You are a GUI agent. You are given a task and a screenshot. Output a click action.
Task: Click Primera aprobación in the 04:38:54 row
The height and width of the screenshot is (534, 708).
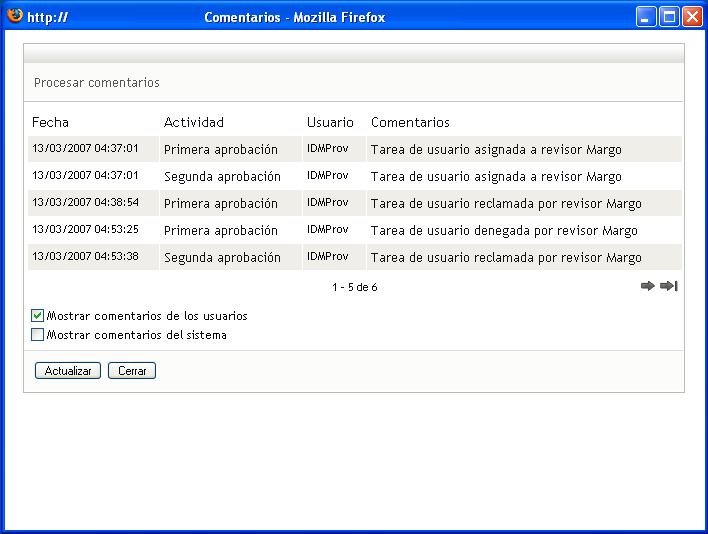click(x=221, y=204)
